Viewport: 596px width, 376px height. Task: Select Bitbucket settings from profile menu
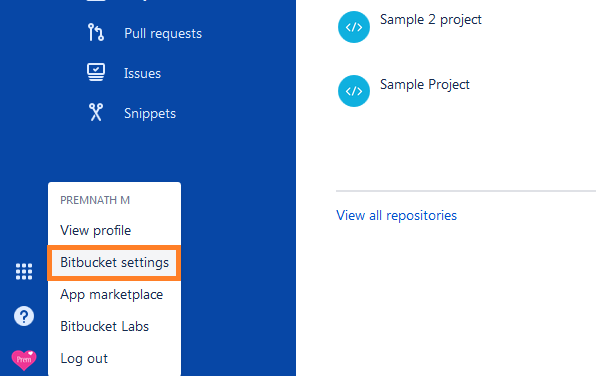coord(114,263)
